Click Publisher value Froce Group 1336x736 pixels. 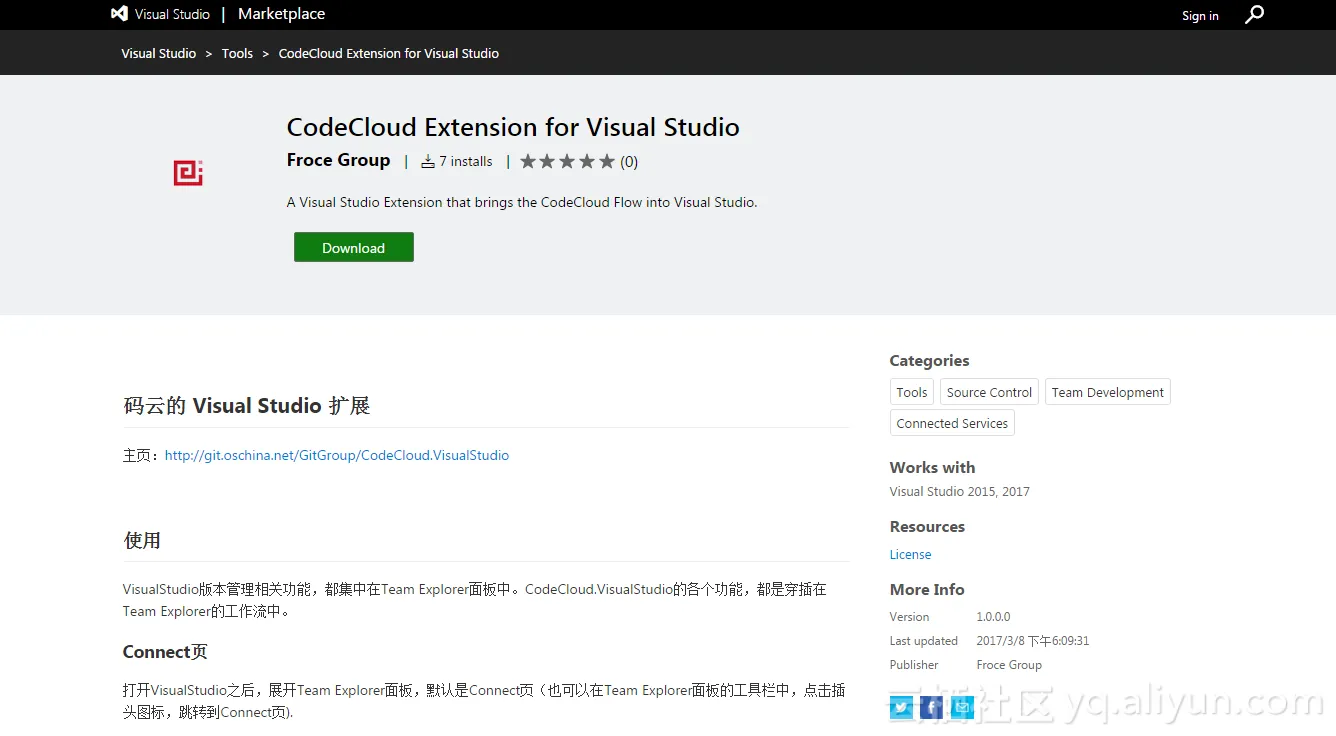click(x=1009, y=665)
